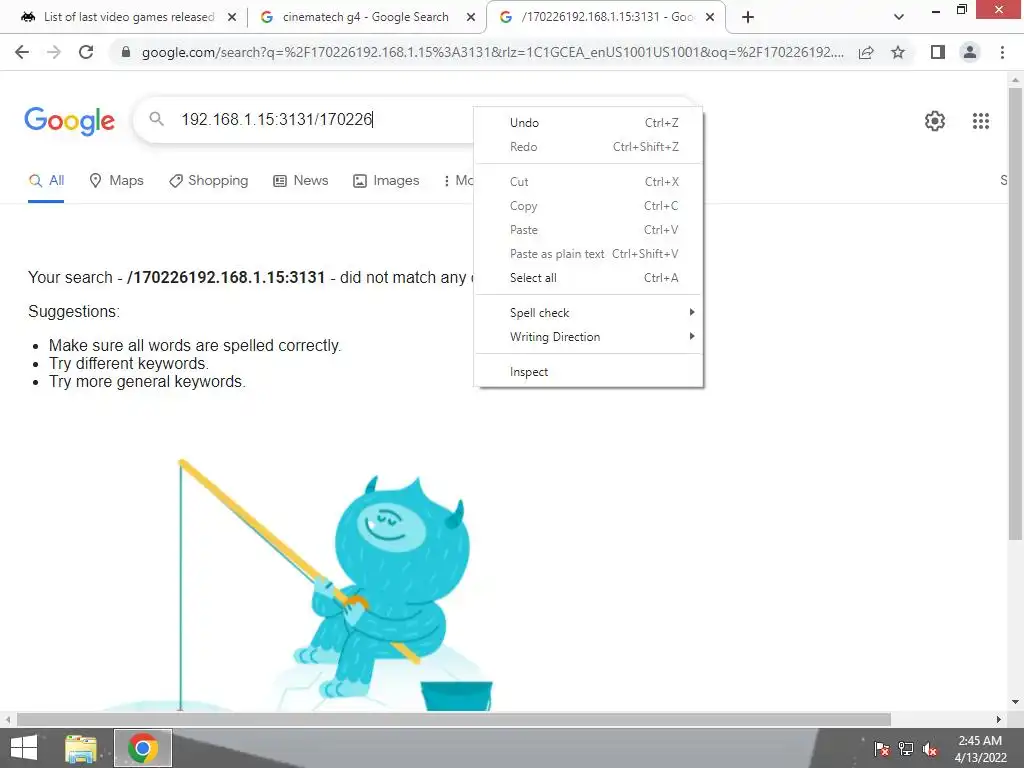Image resolution: width=1024 pixels, height=768 pixels.
Task: Open a new tab with plus button
Action: (x=748, y=17)
